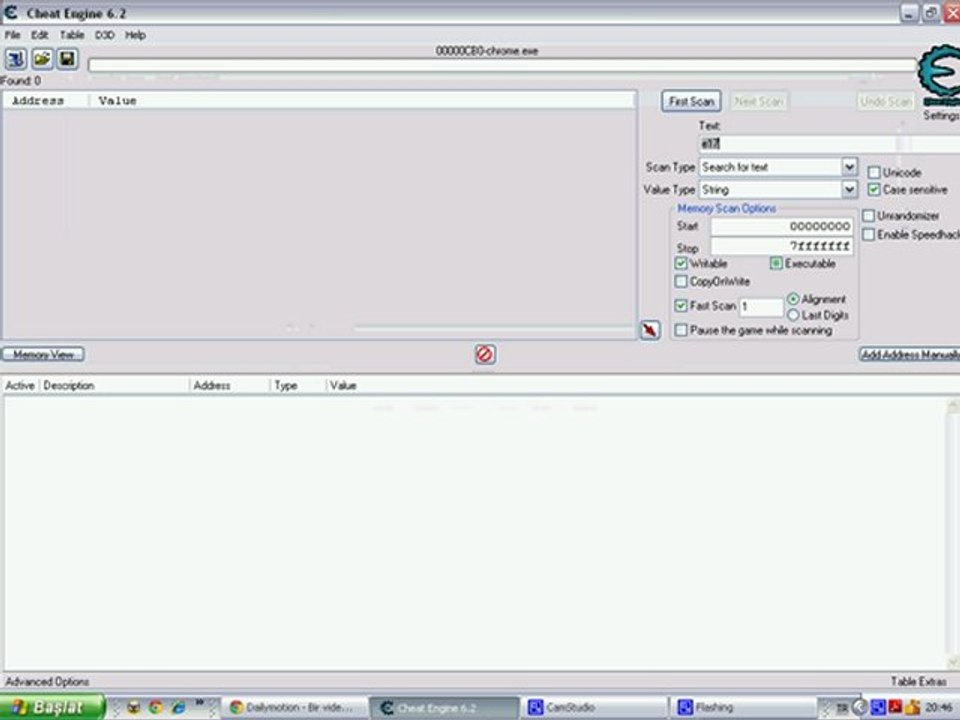Viewport: 960px width, 720px height.
Task: Open the File menu
Action: [12, 35]
